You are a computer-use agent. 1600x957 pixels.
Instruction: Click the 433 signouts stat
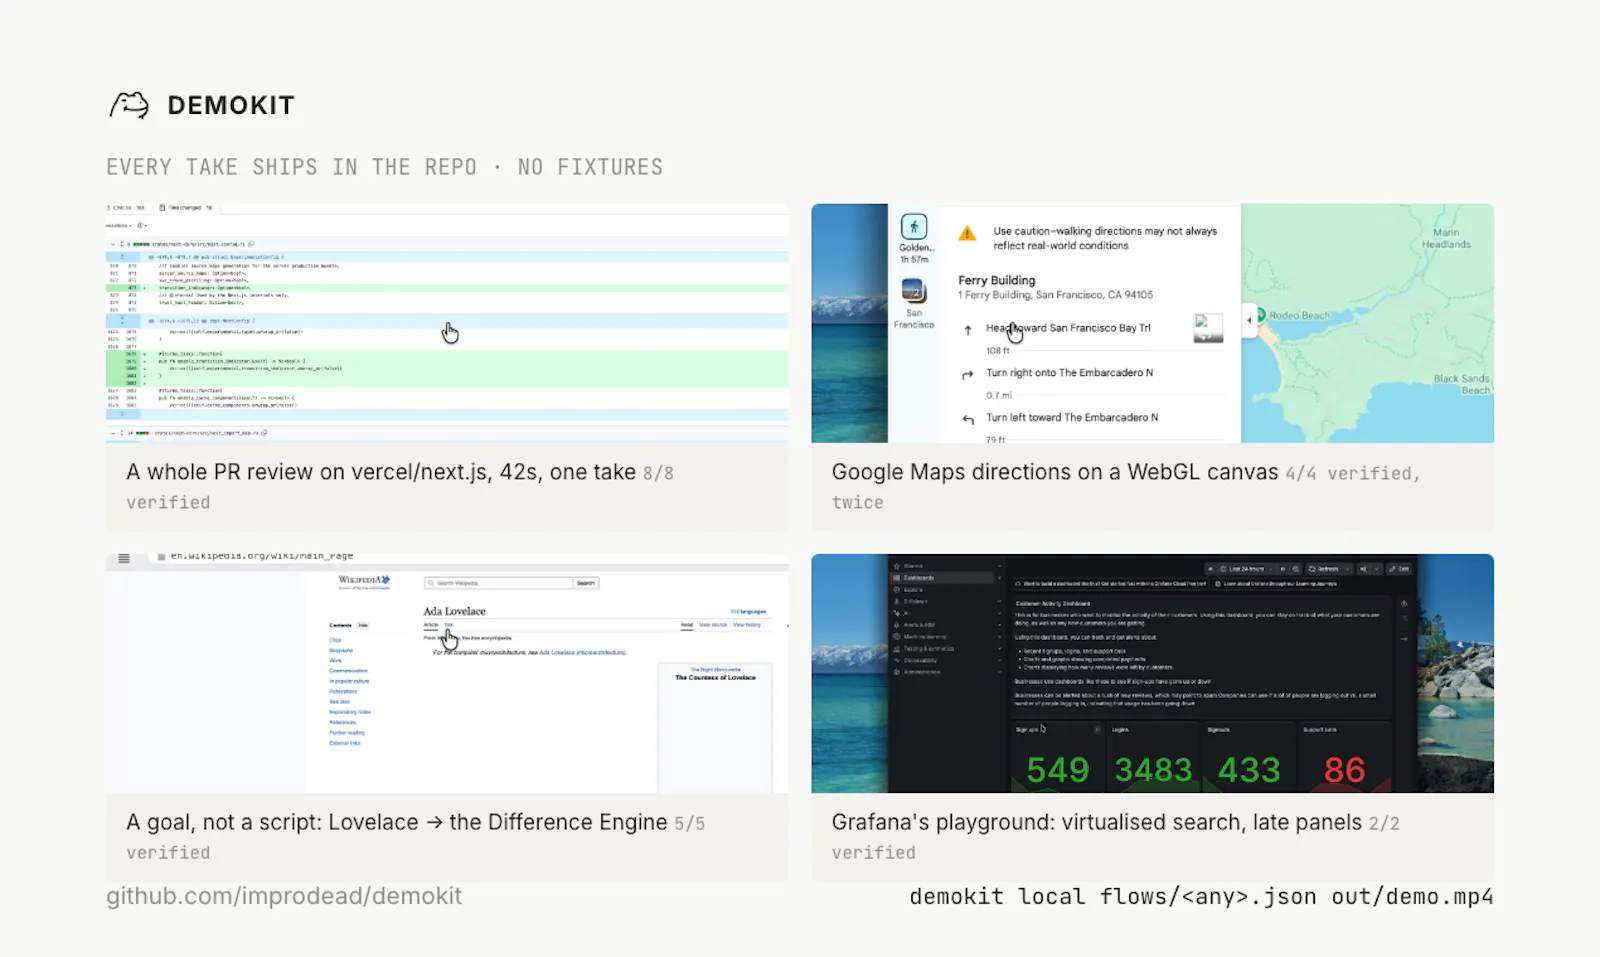[x=1249, y=769]
